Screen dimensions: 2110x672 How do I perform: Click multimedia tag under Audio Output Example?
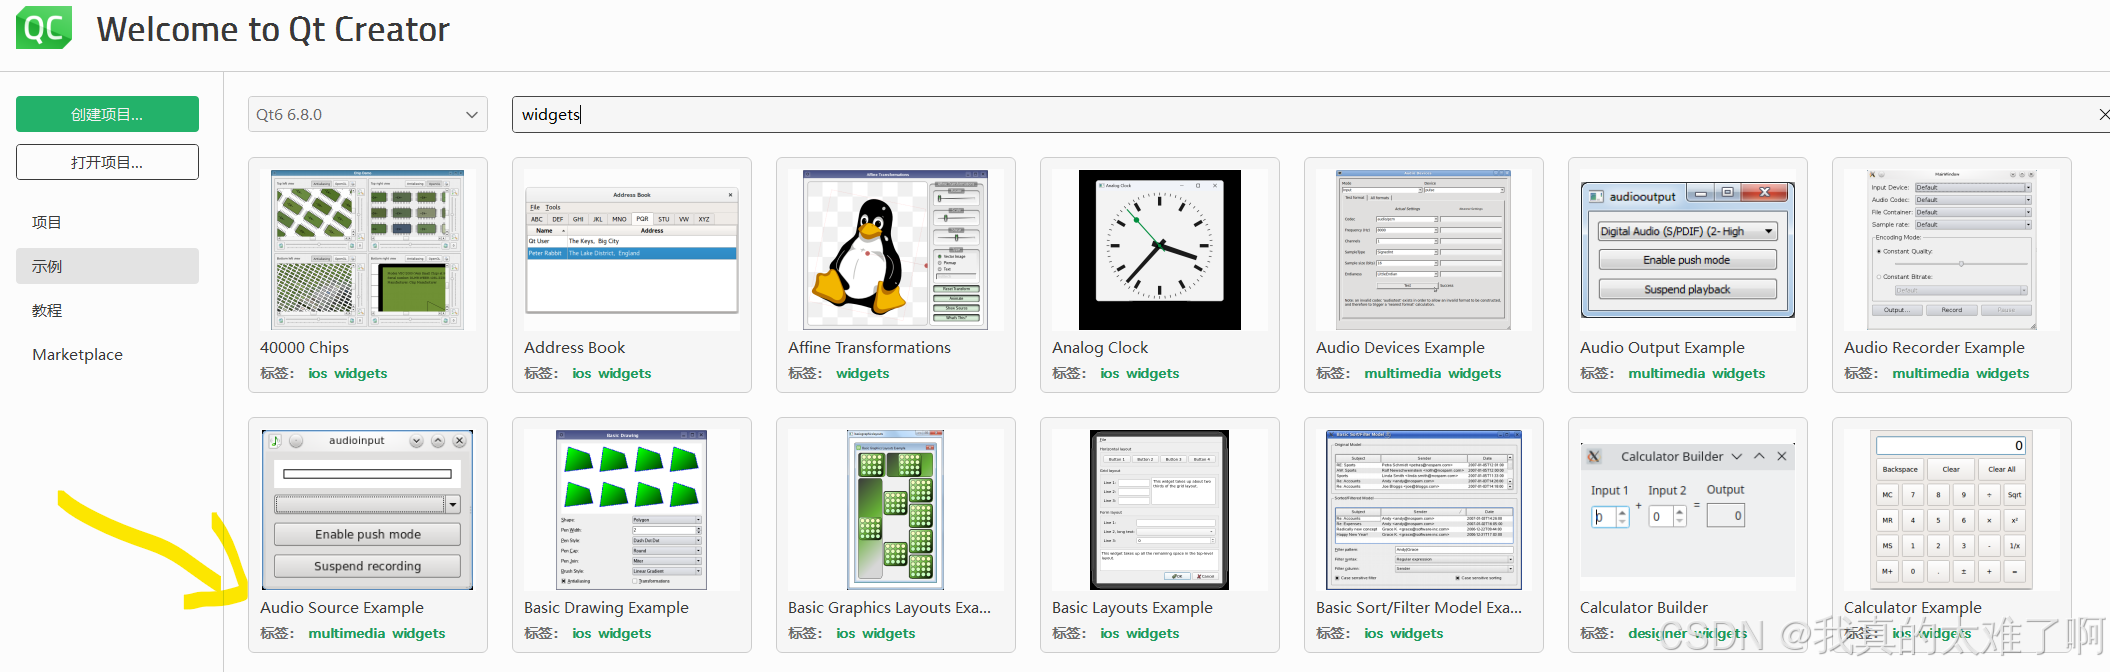coord(1667,373)
